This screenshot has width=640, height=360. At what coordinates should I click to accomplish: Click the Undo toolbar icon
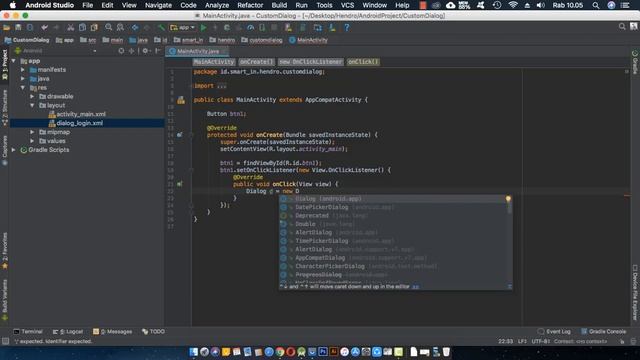[x=44, y=27]
